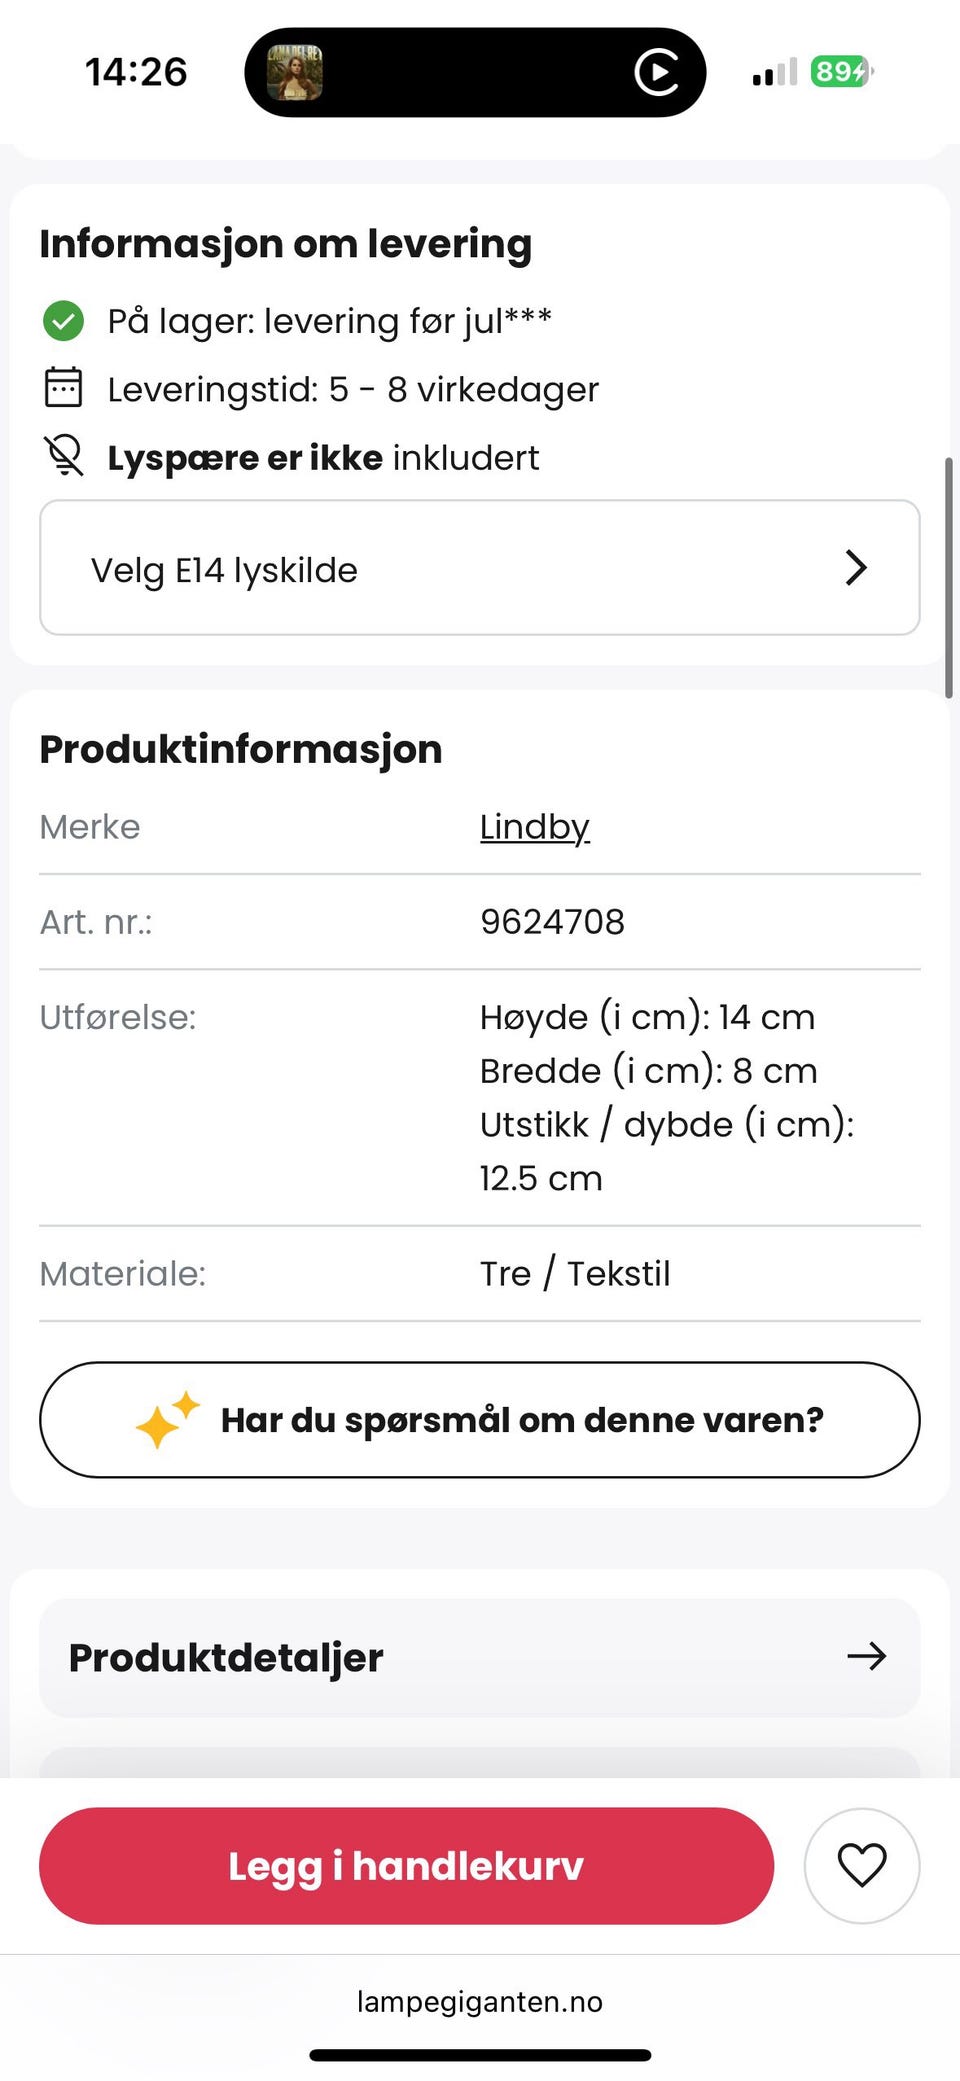Tap the heart wishlist icon
This screenshot has height=2081, width=960.
click(x=861, y=1865)
